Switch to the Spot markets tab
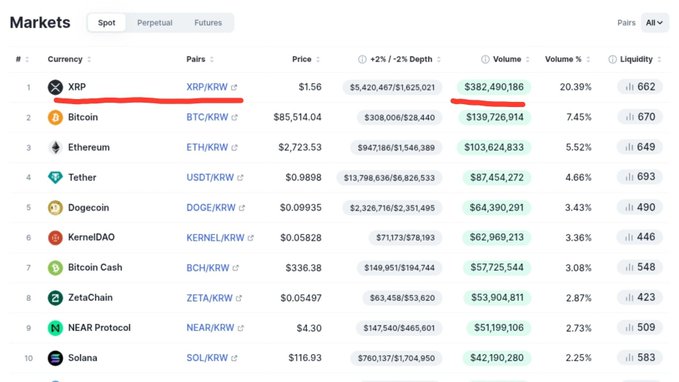The width and height of the screenshot is (679, 382). tap(107, 23)
